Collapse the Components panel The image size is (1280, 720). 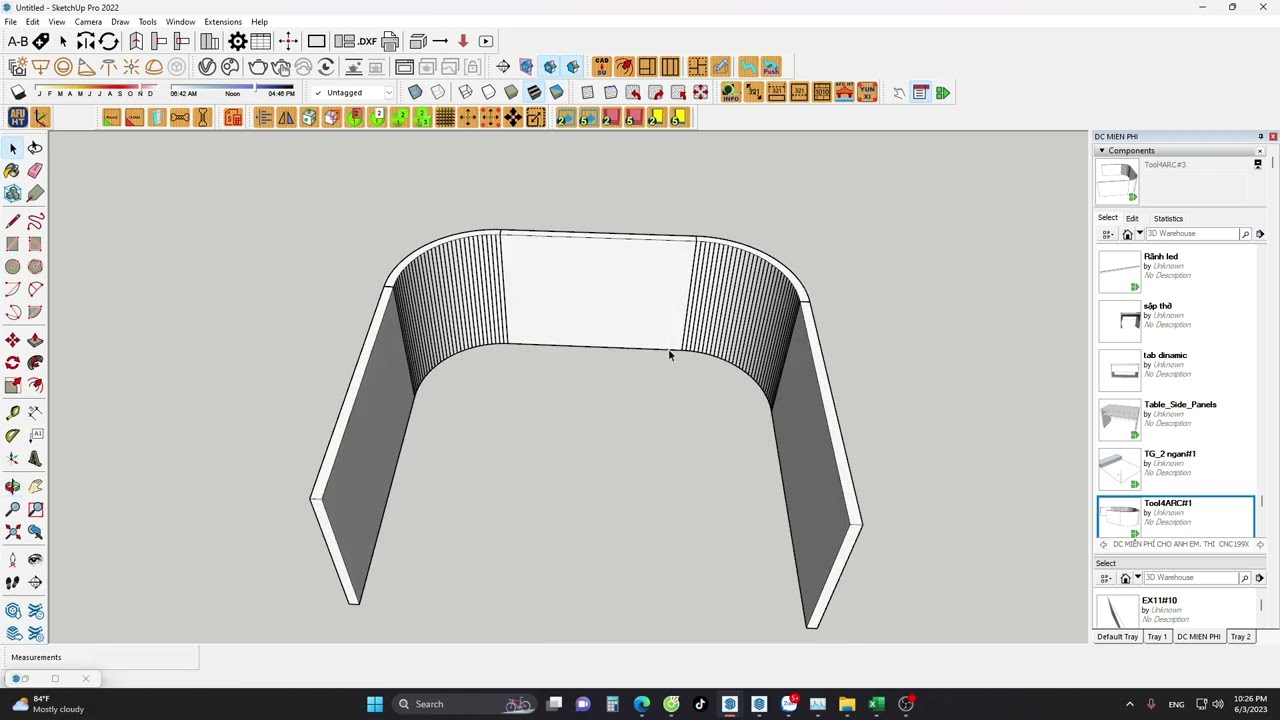1102,151
